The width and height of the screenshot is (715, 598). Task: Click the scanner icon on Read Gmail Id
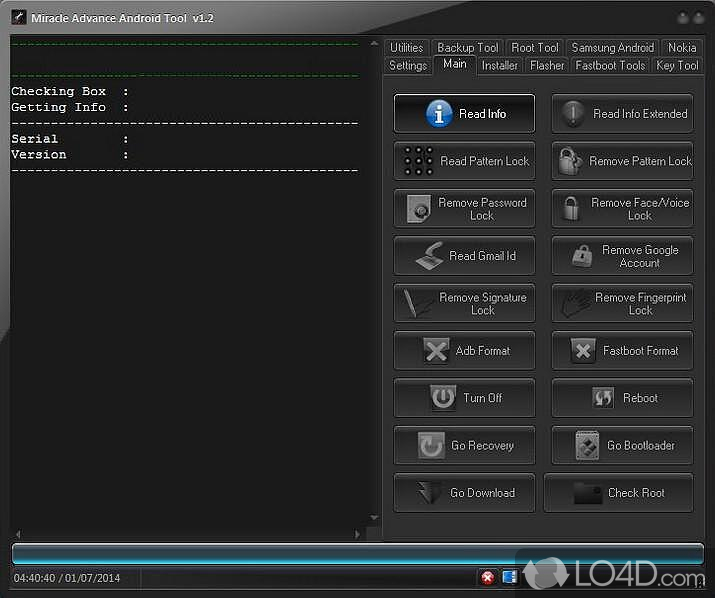[x=429, y=256]
